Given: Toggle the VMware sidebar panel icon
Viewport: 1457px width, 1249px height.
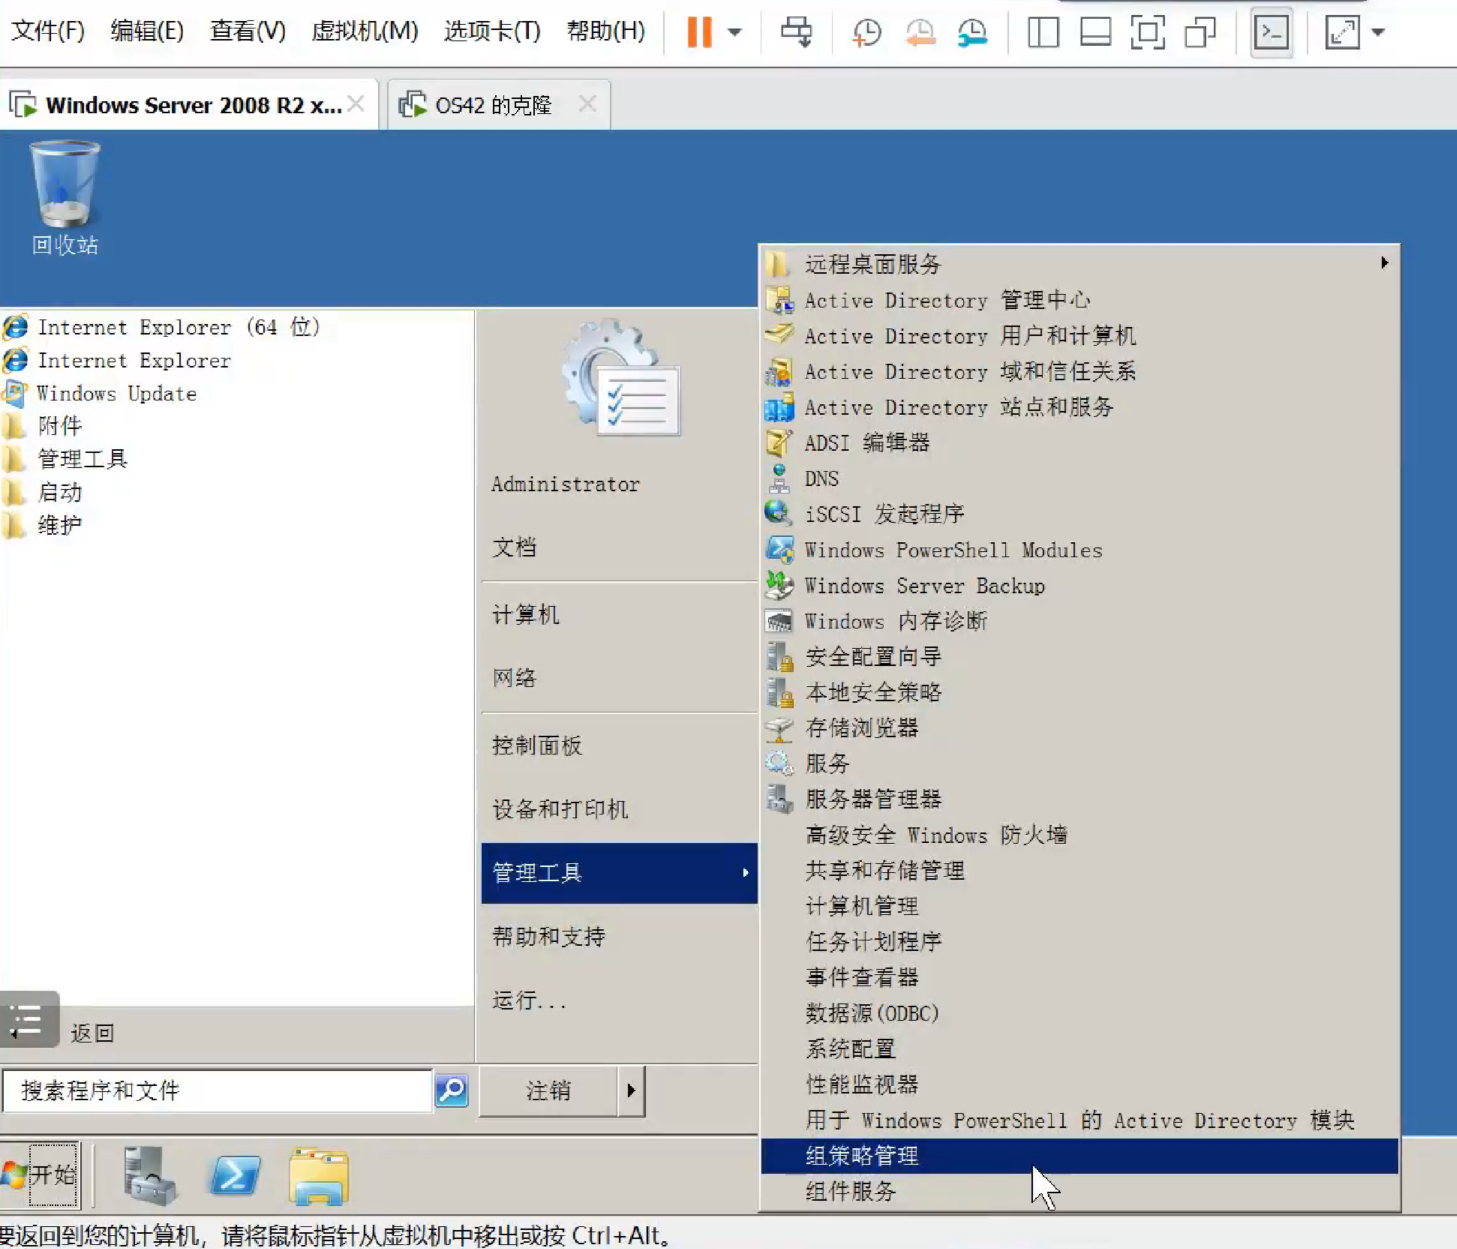Looking at the screenshot, I should click(x=1043, y=32).
